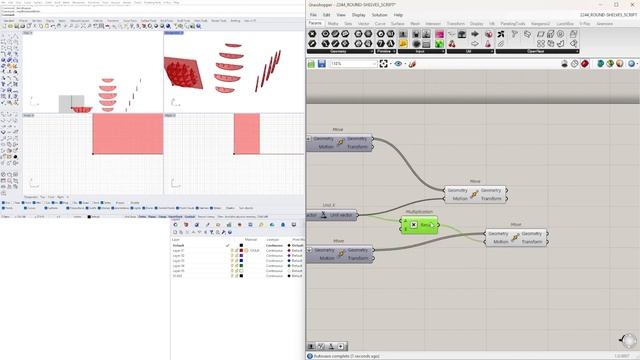Click the clock-shaped icon on the canvas toolbar
The height and width of the screenshot is (360, 640).
(575, 64)
